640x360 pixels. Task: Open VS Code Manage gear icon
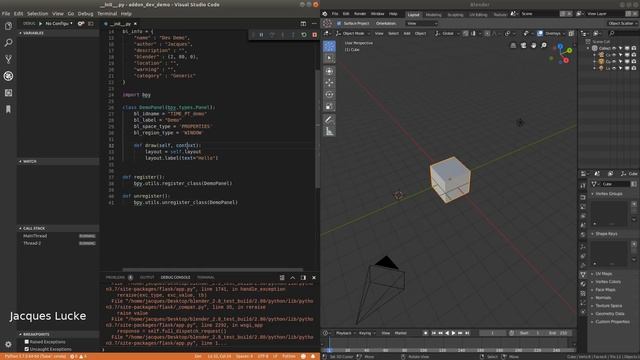tap(8, 344)
